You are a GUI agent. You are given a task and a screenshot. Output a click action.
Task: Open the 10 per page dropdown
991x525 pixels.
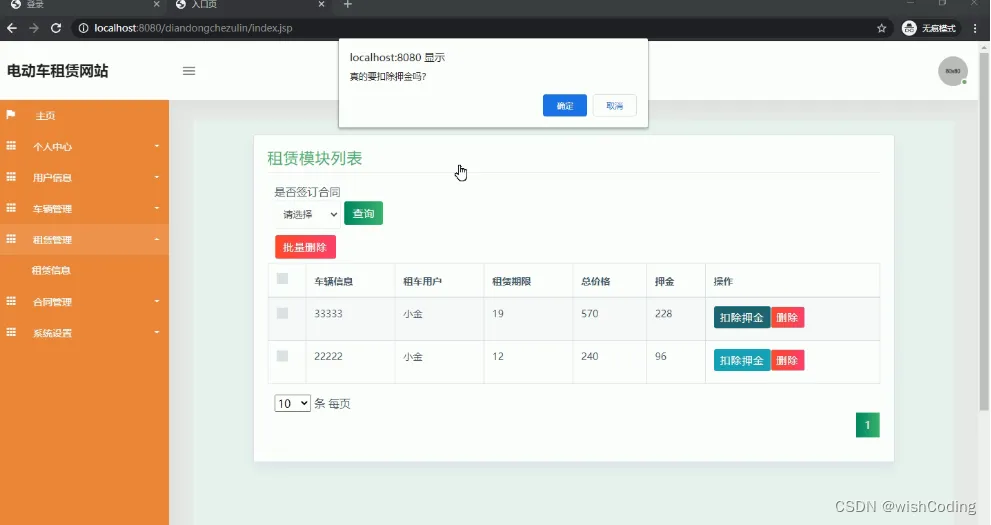tap(292, 403)
